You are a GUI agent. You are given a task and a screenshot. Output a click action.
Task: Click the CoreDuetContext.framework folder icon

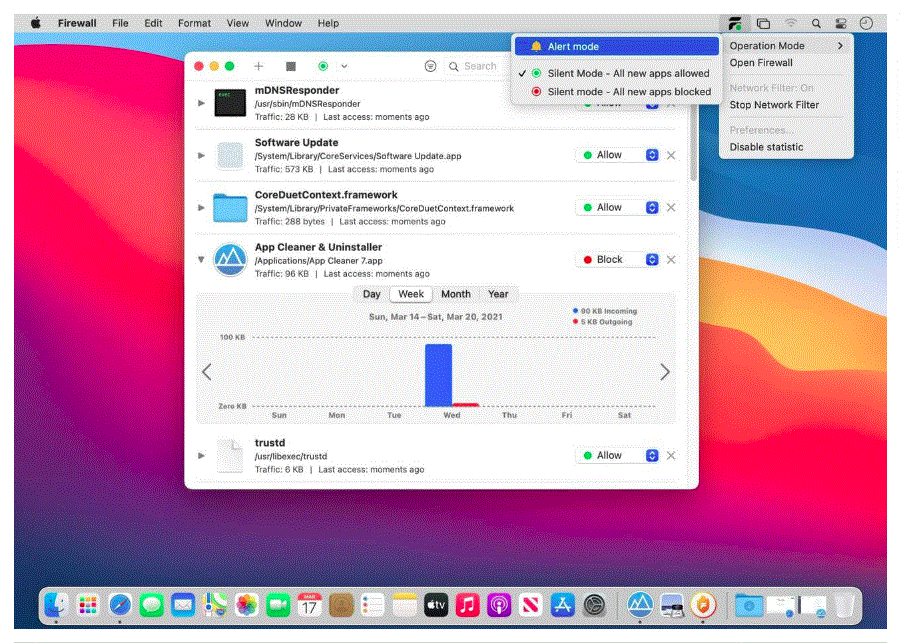click(230, 208)
